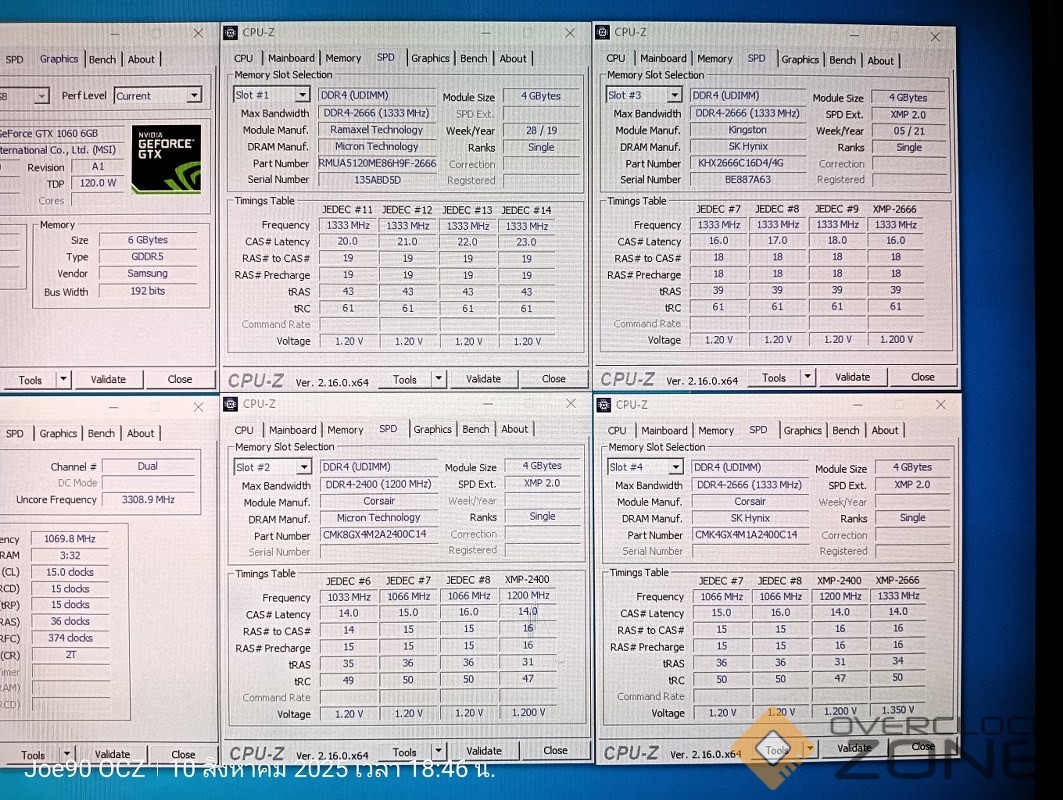Click CPU-Z title icon of Slot #1 window
This screenshot has height=800, width=1063.
click(230, 32)
